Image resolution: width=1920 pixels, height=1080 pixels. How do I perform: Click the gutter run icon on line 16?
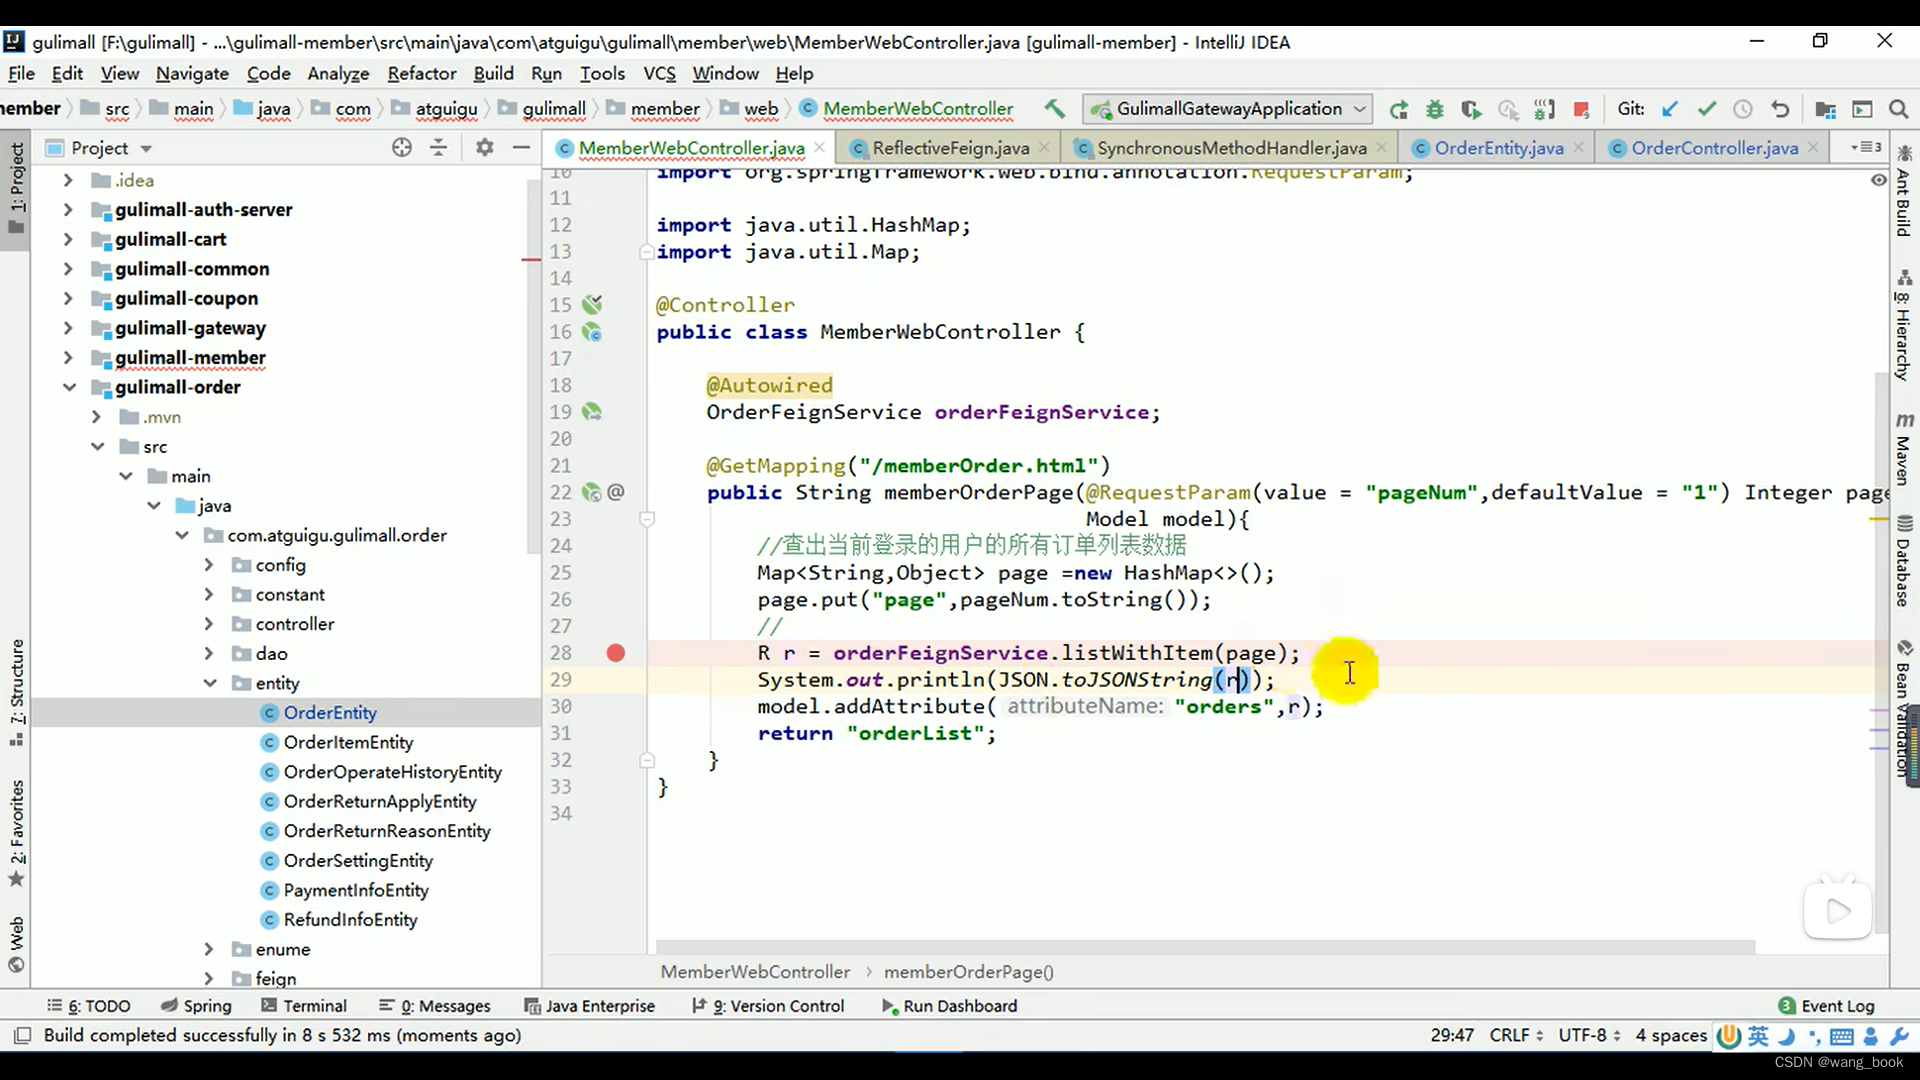592,332
